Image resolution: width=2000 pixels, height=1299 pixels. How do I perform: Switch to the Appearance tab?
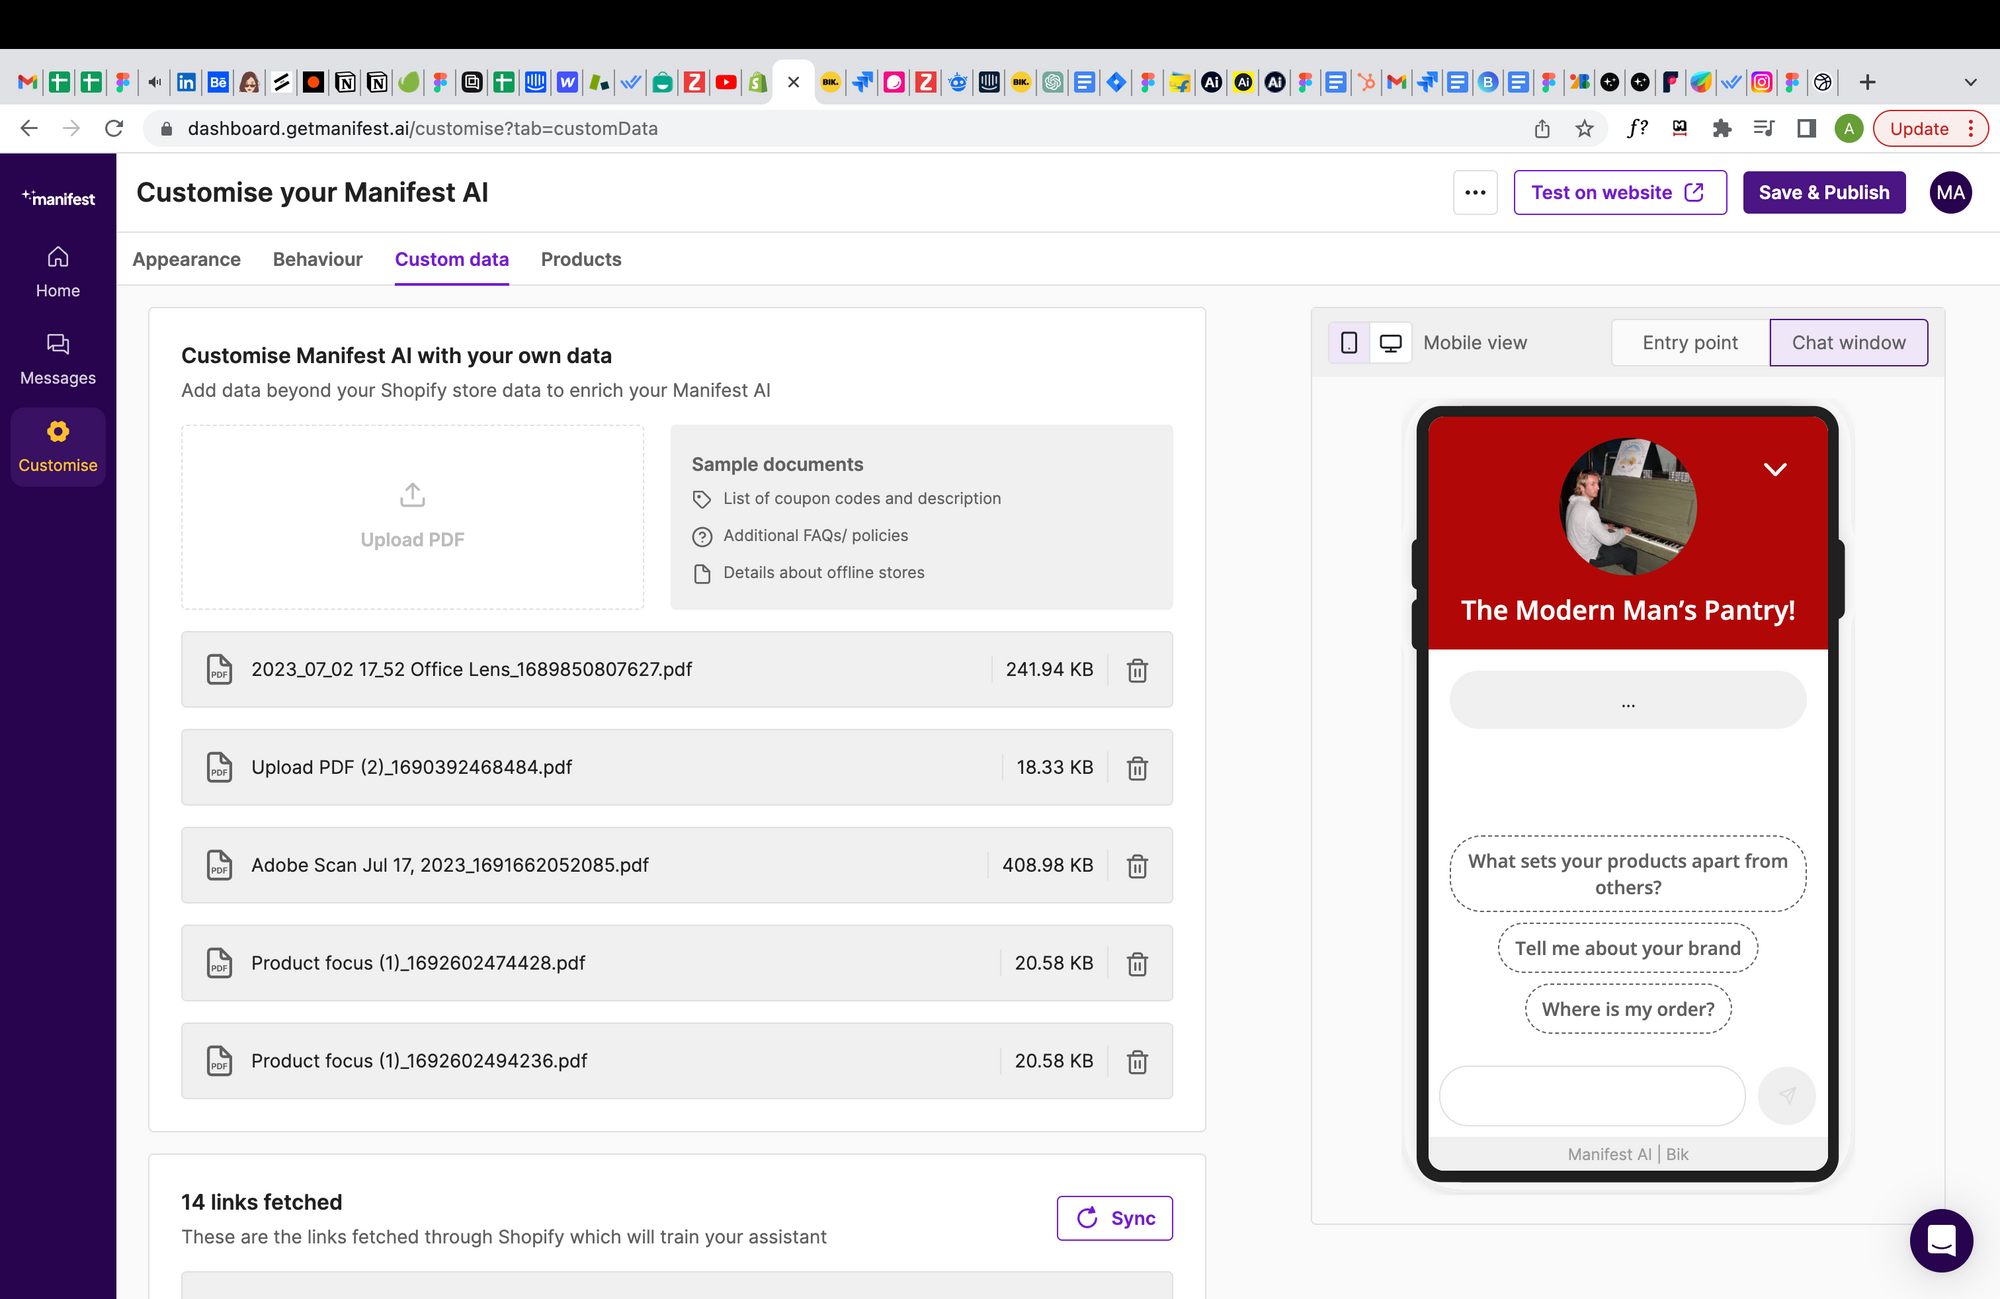tap(187, 258)
